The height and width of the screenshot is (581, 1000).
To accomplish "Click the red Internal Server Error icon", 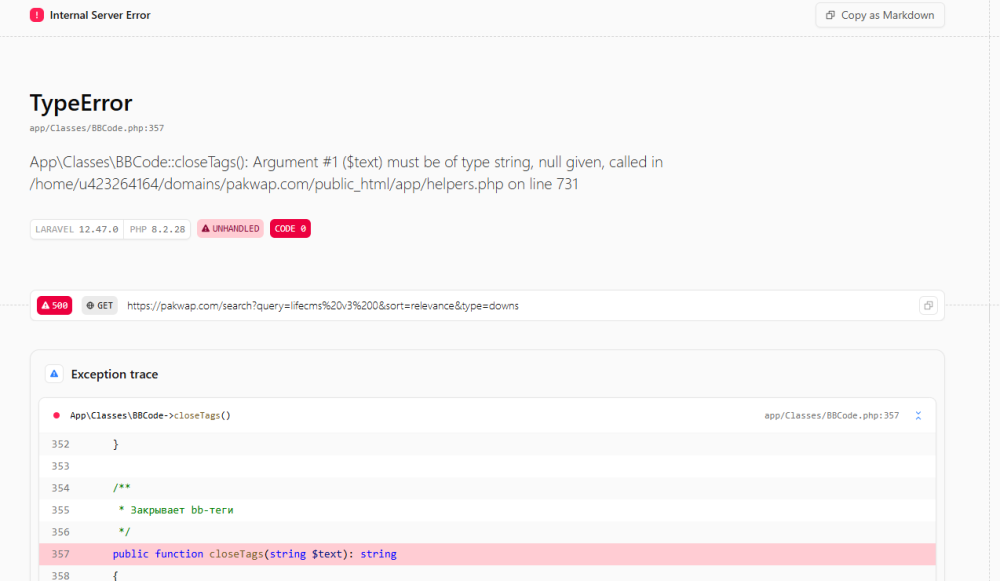I will pyautogui.click(x=37, y=15).
